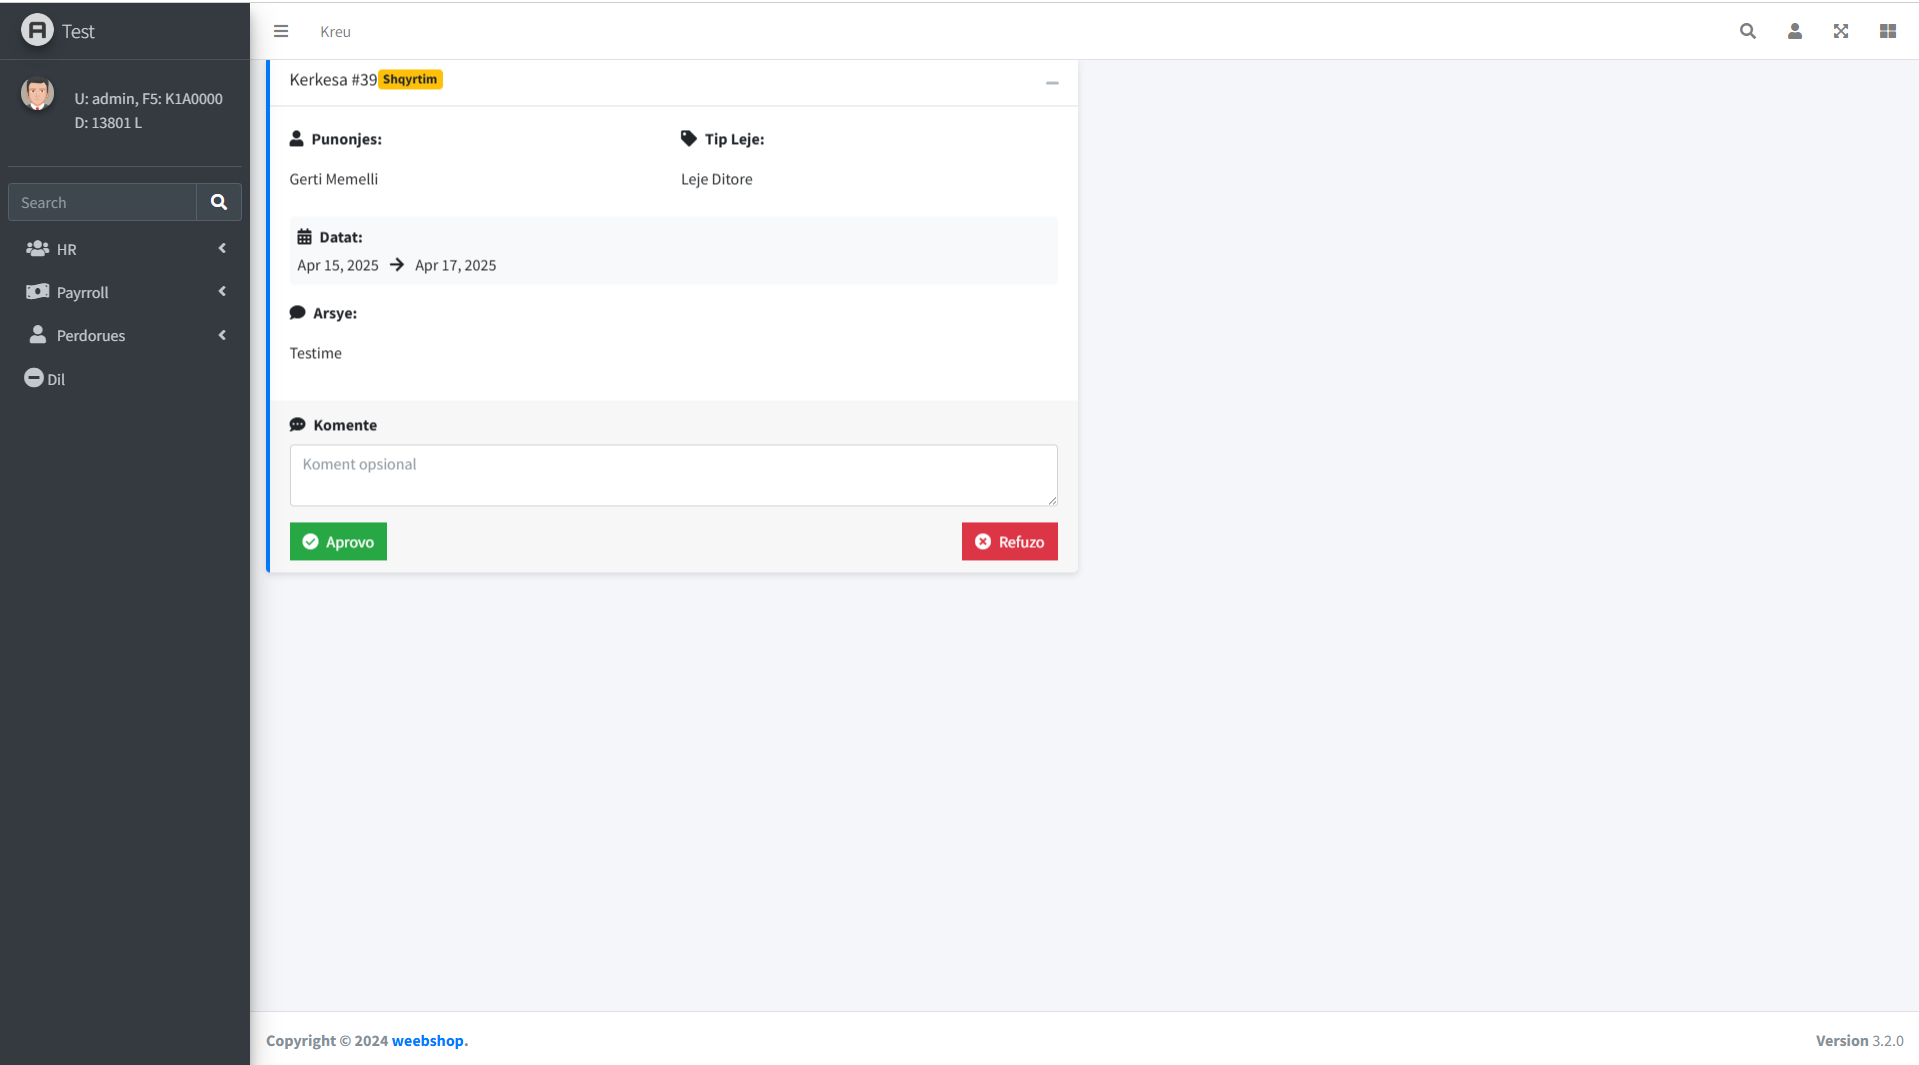The height and width of the screenshot is (1065, 1919).
Task: Open the widgets grid icon top right
Action: tap(1887, 31)
